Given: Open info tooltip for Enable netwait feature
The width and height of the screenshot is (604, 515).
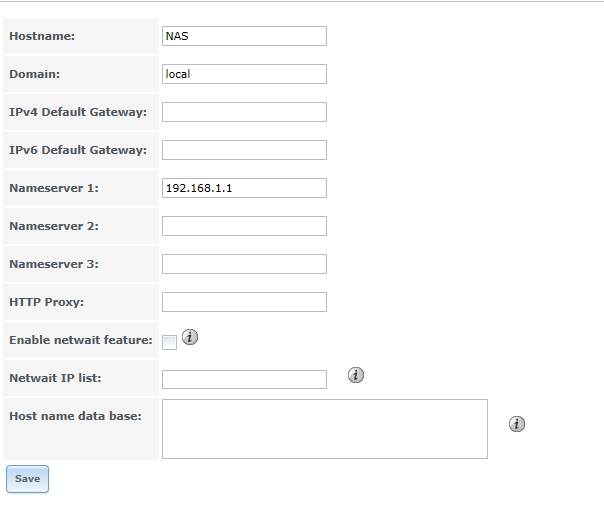Looking at the screenshot, I should (190, 337).
